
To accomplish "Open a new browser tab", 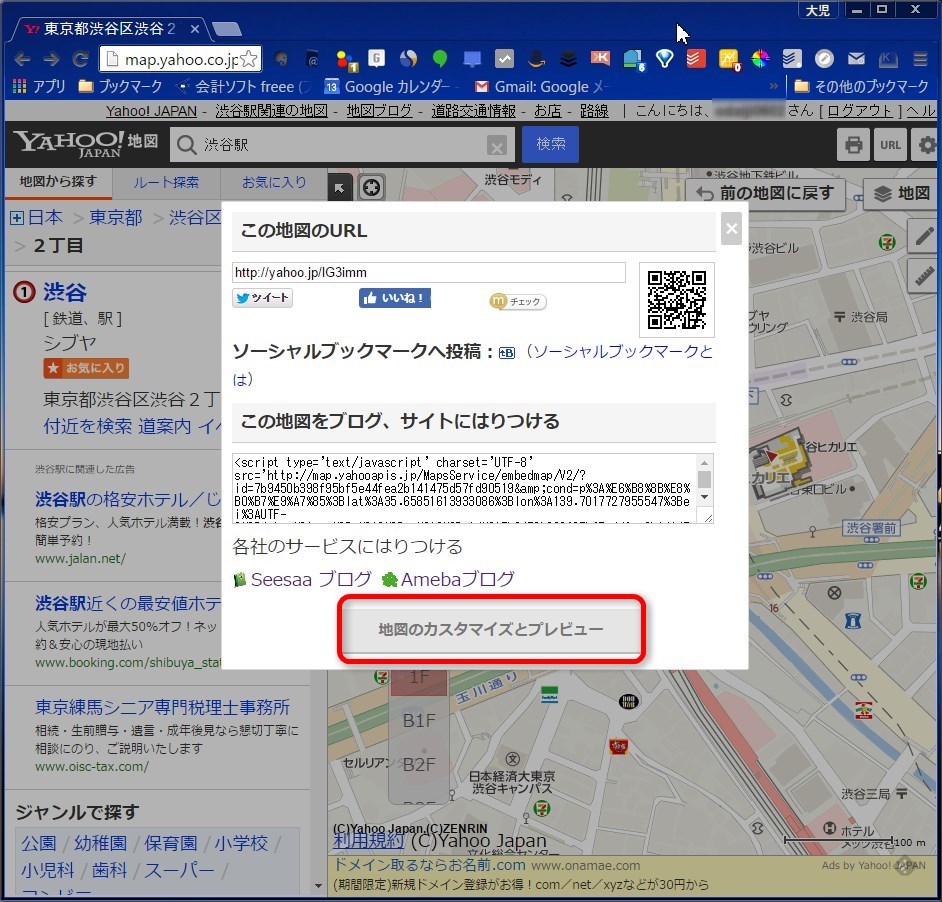I will click(227, 29).
